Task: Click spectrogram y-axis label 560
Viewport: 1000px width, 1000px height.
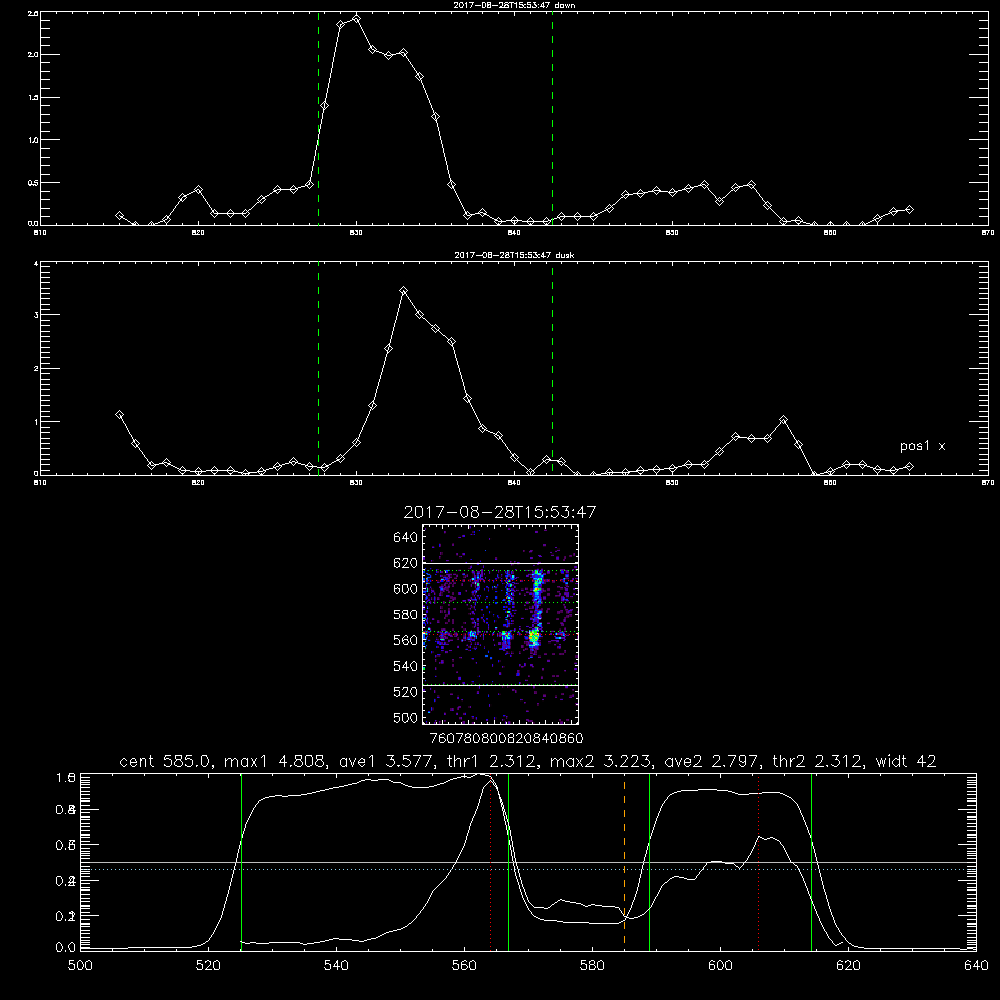Action: coord(406,640)
